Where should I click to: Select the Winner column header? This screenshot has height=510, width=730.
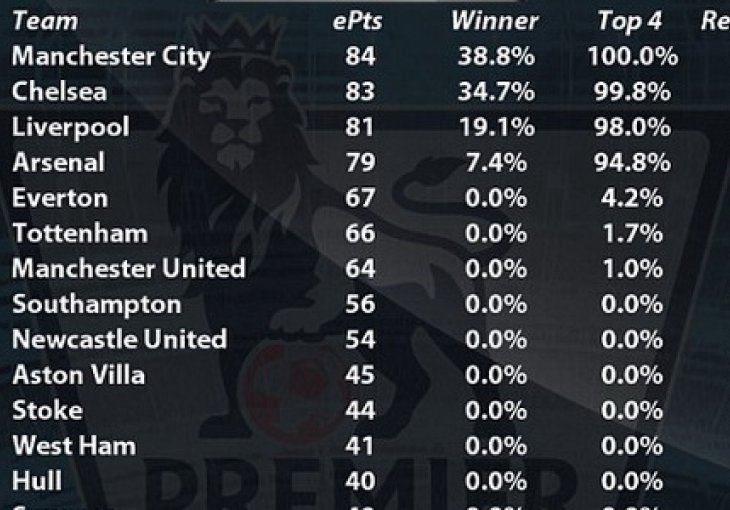494,21
